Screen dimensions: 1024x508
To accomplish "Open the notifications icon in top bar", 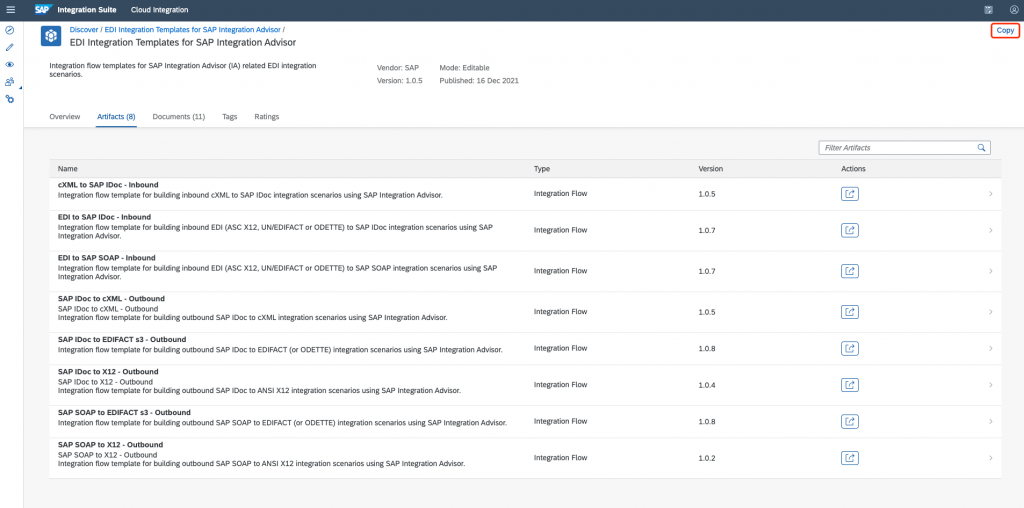I will 989,10.
